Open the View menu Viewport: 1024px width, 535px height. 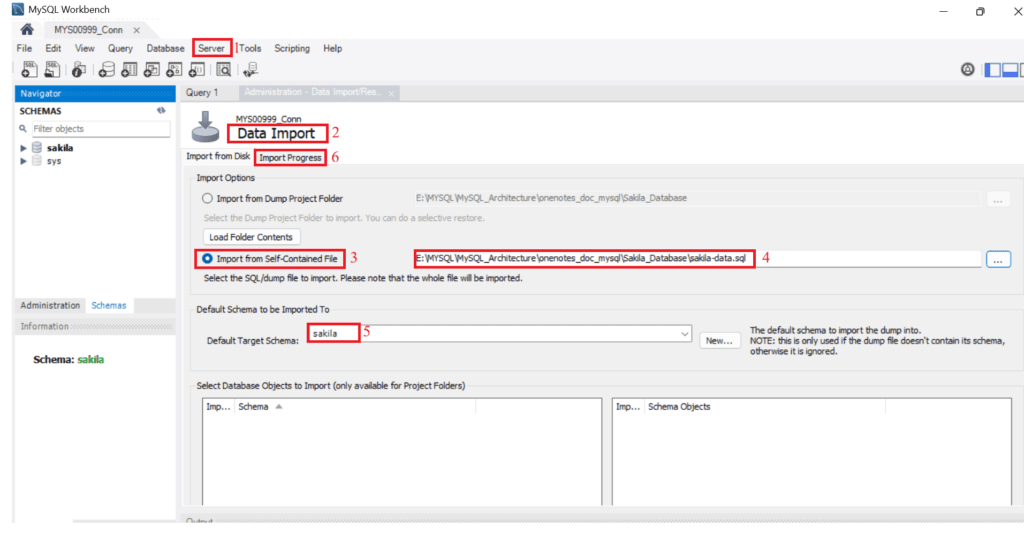(x=84, y=48)
